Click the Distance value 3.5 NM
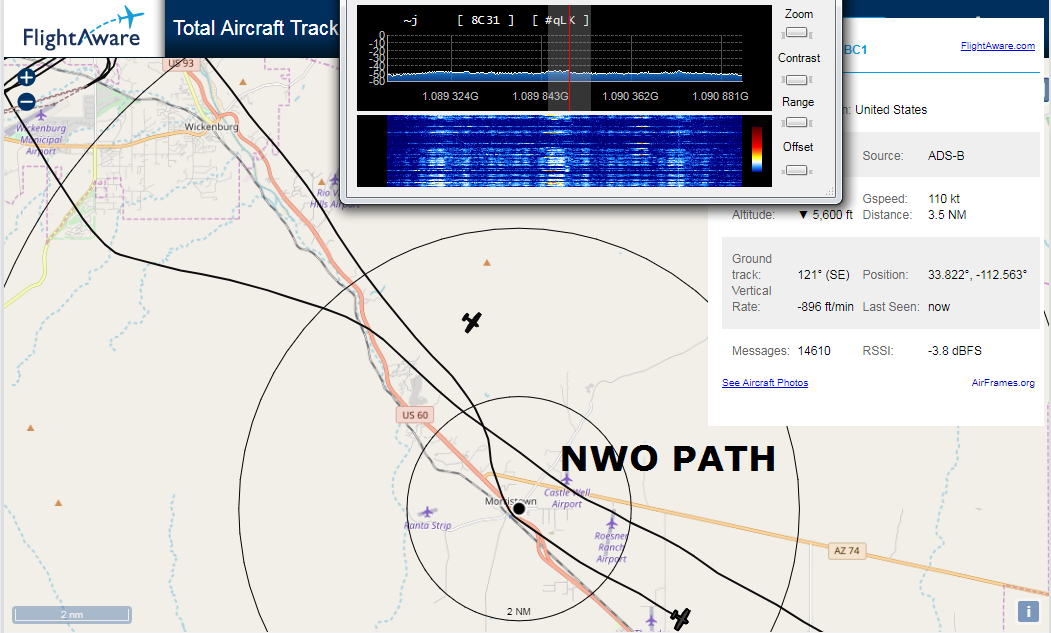The height and width of the screenshot is (633, 1051). [947, 215]
